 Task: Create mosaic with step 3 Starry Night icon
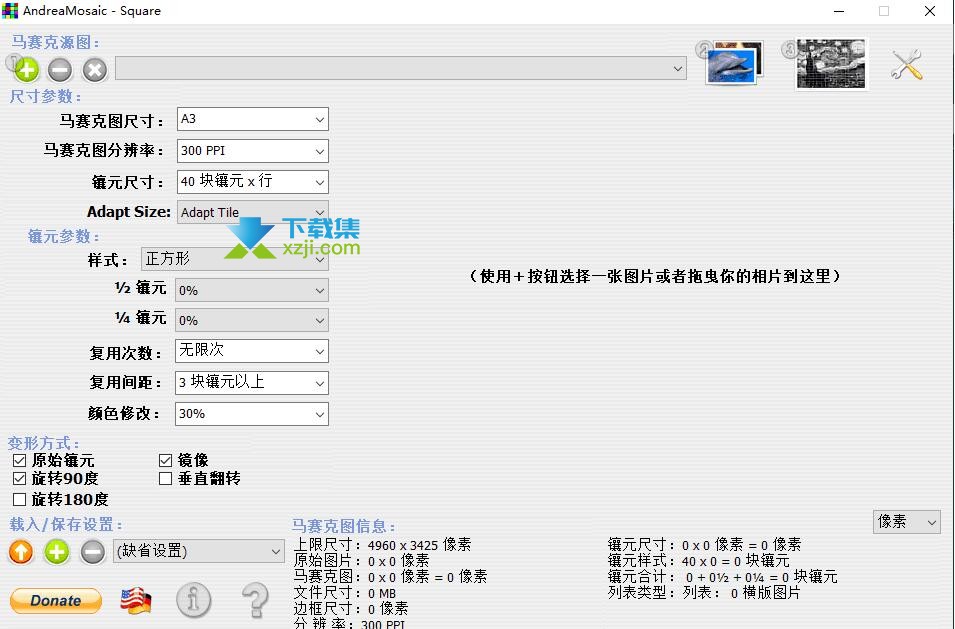coord(831,64)
